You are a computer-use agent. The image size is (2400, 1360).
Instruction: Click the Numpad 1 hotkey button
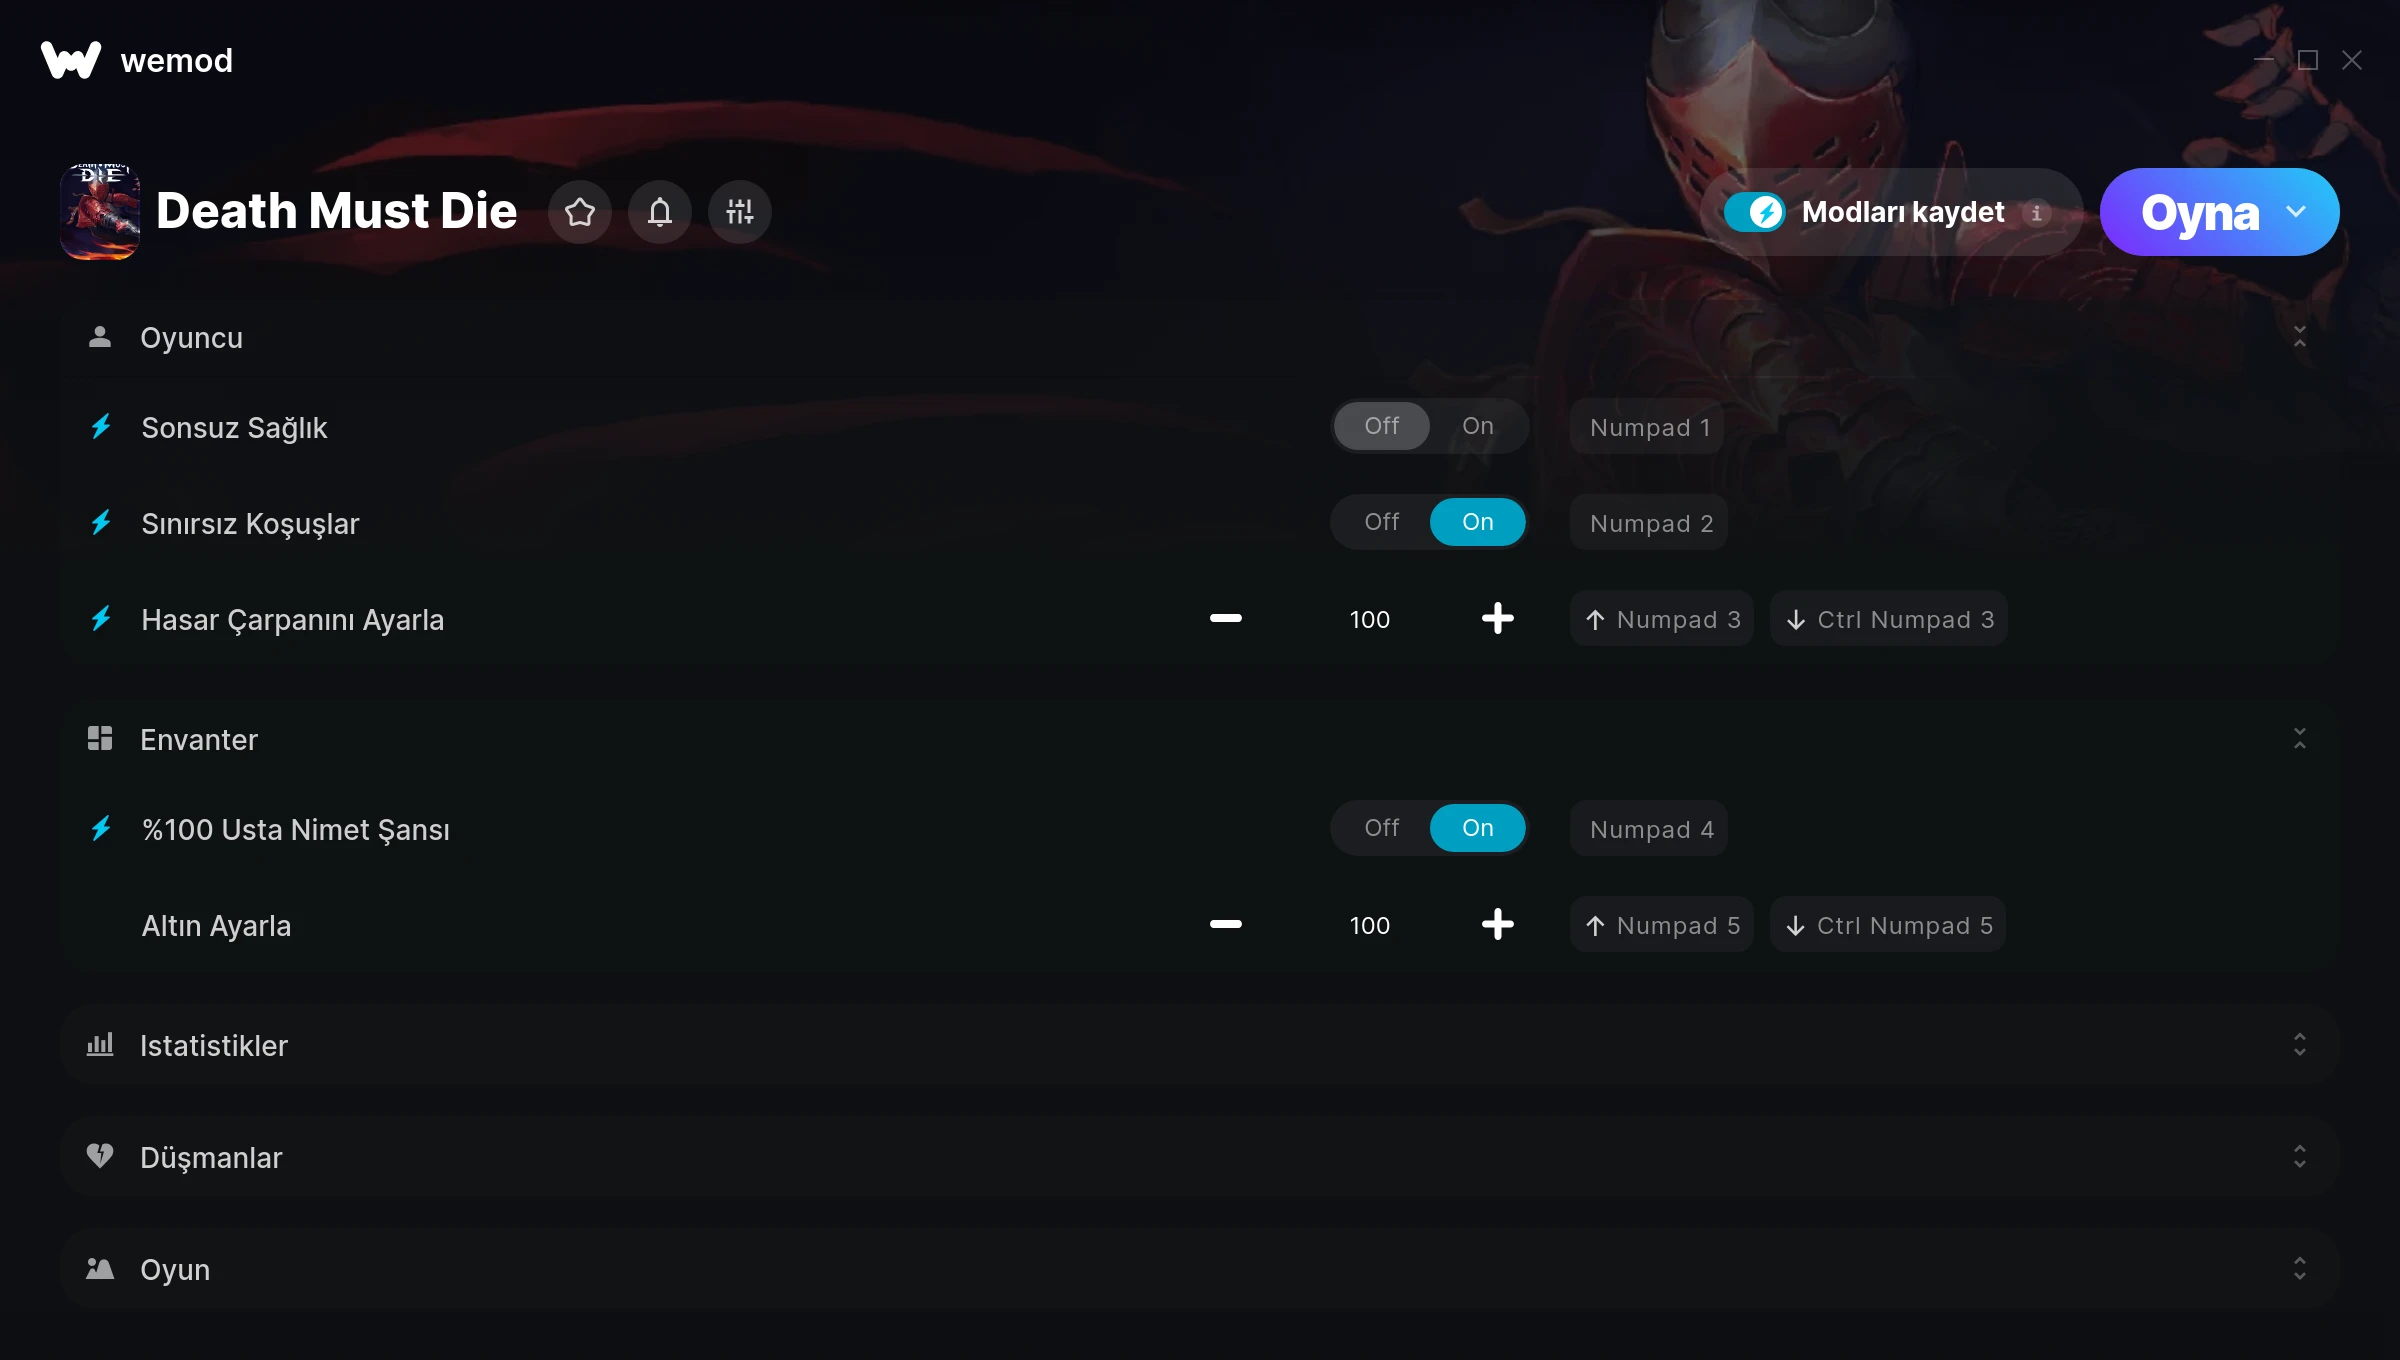1650,427
